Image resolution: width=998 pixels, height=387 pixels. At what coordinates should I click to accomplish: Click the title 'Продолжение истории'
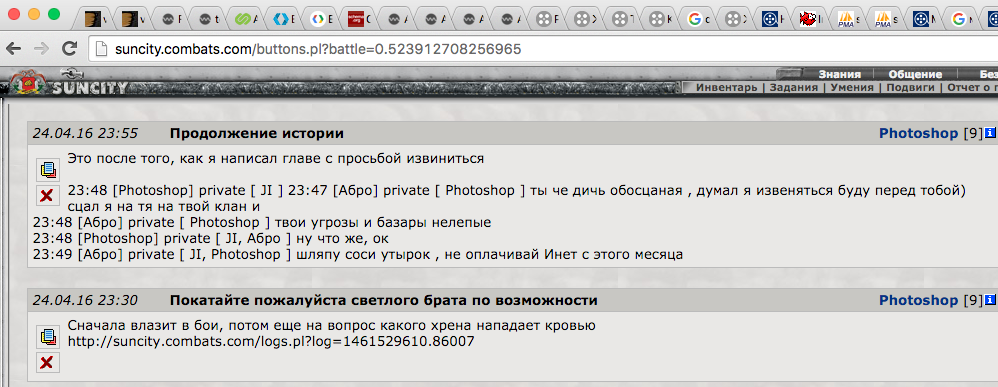point(257,134)
